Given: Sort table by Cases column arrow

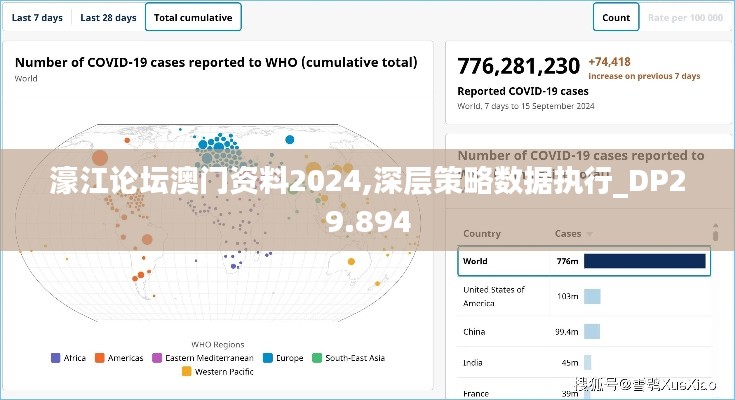Looking at the screenshot, I should pyautogui.click(x=590, y=234).
